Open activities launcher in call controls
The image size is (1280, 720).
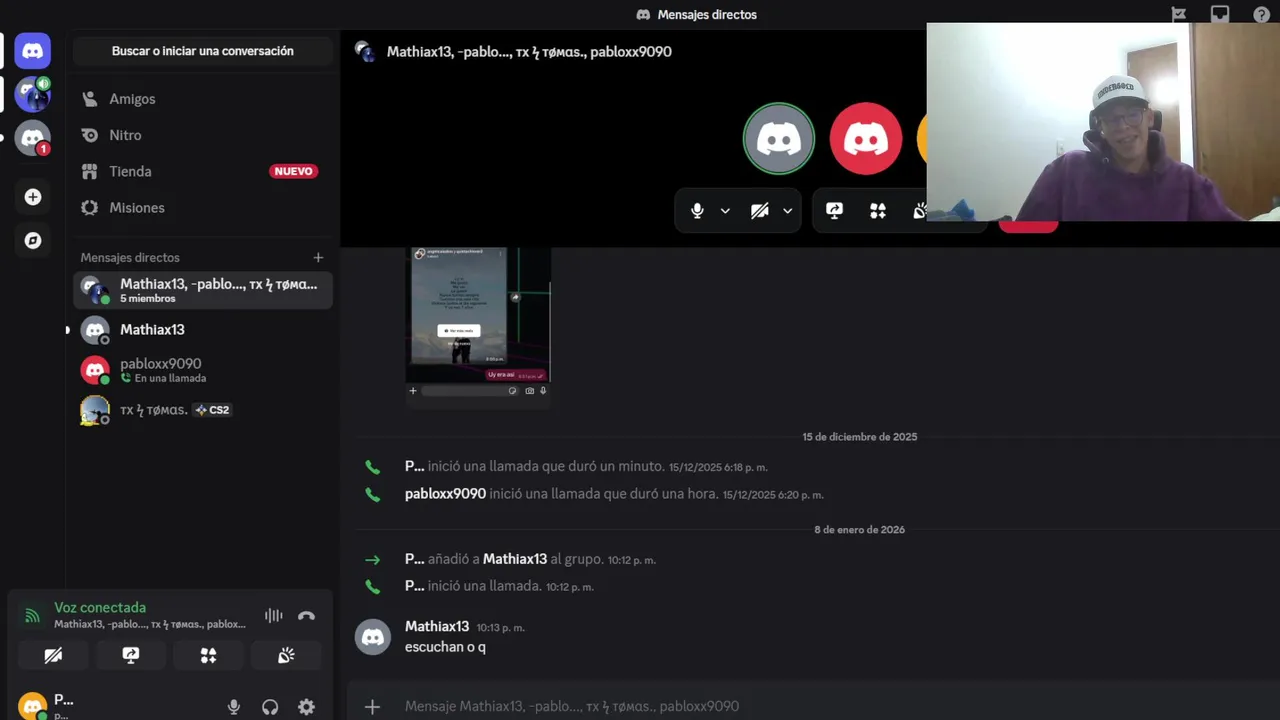point(878,211)
